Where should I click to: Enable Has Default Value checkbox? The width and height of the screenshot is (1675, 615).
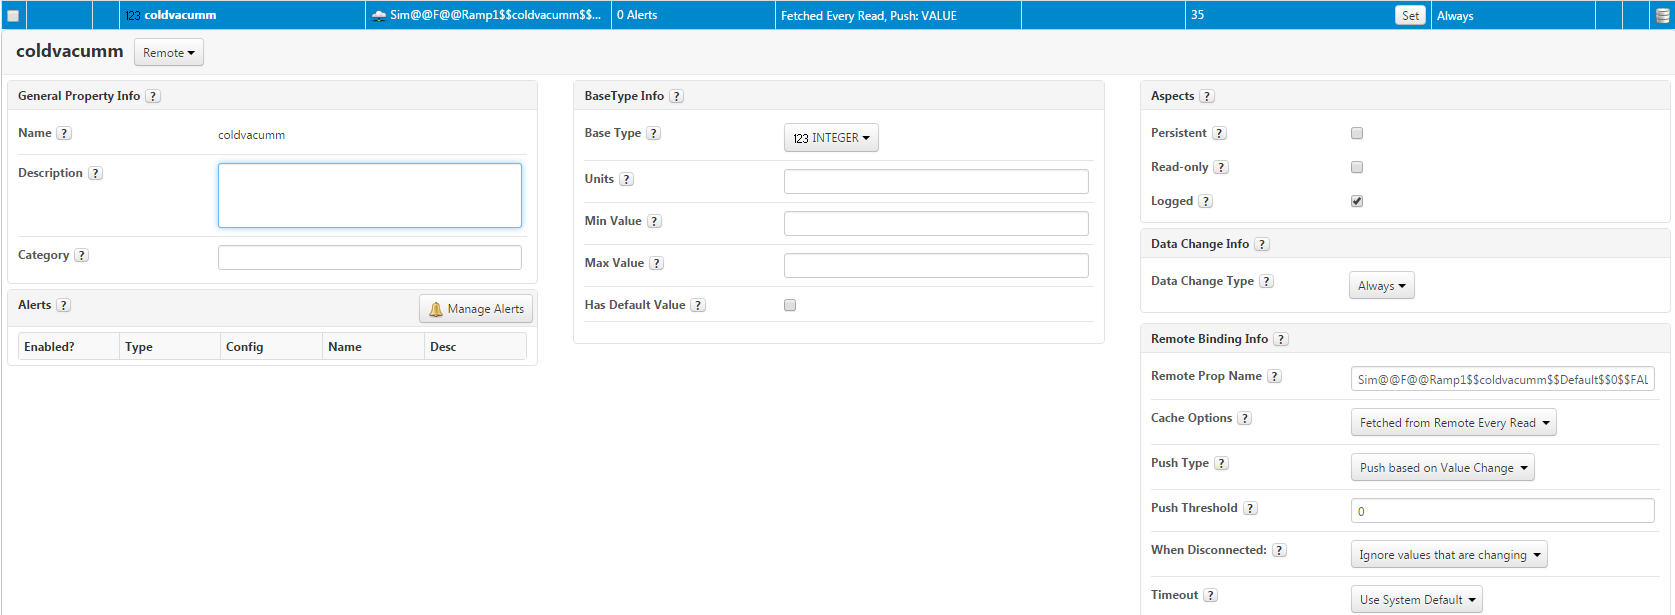[x=790, y=305]
